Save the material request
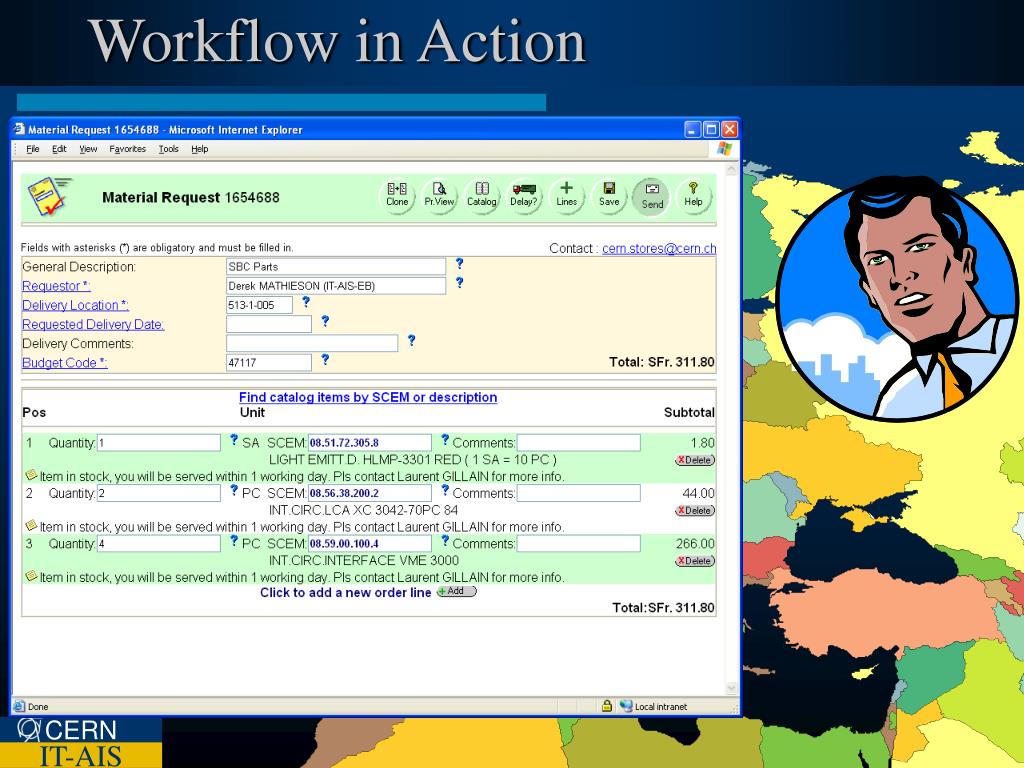 pyautogui.click(x=609, y=195)
